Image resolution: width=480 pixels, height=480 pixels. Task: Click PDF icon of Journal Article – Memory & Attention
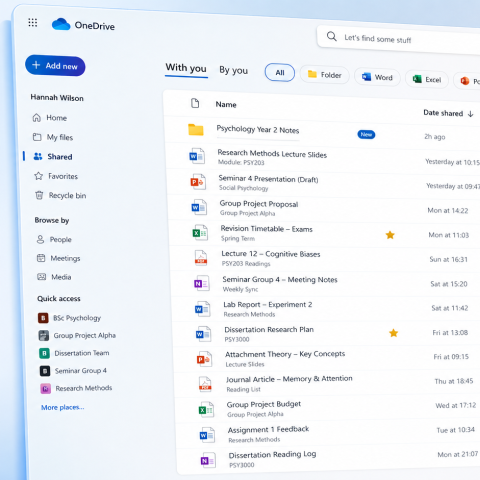[x=205, y=384]
